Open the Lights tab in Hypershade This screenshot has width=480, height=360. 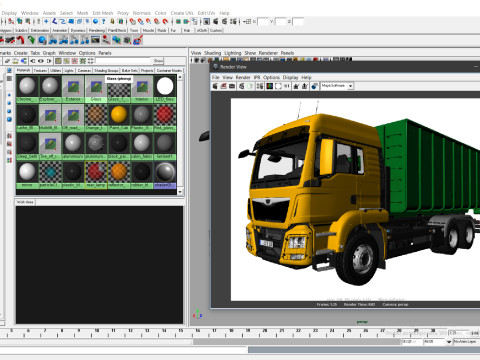point(69,71)
